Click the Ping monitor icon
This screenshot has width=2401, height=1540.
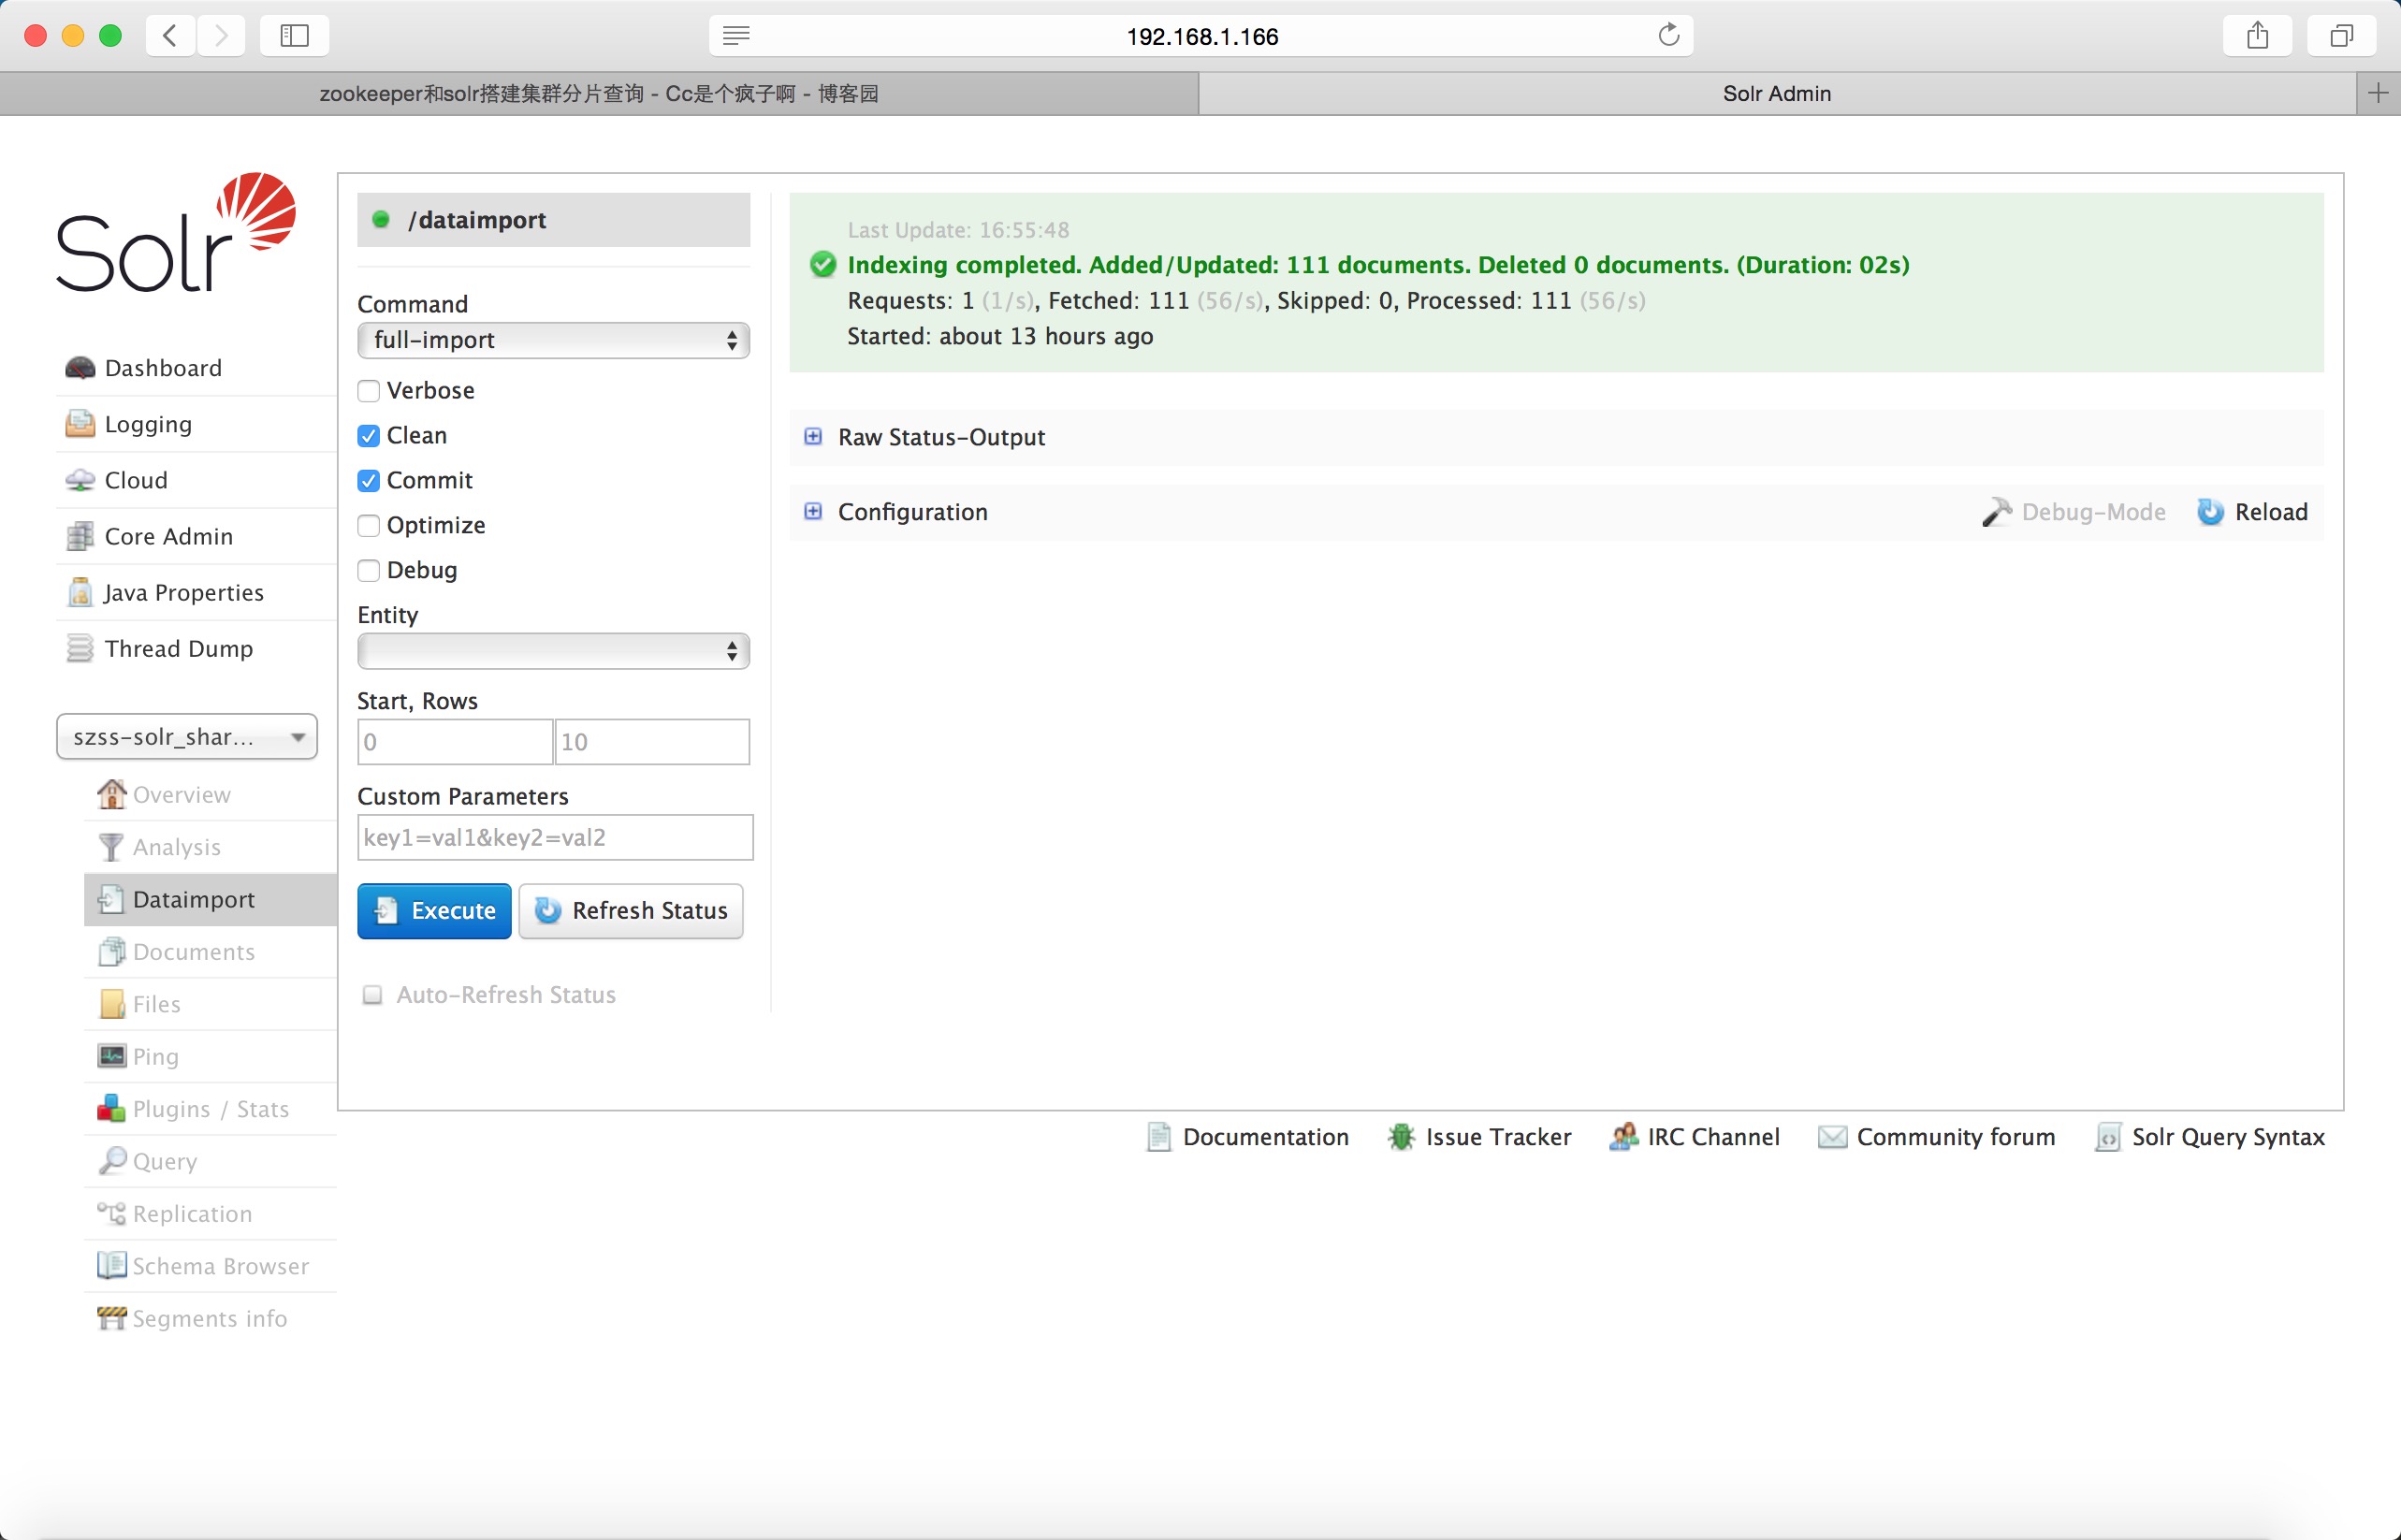(111, 1056)
